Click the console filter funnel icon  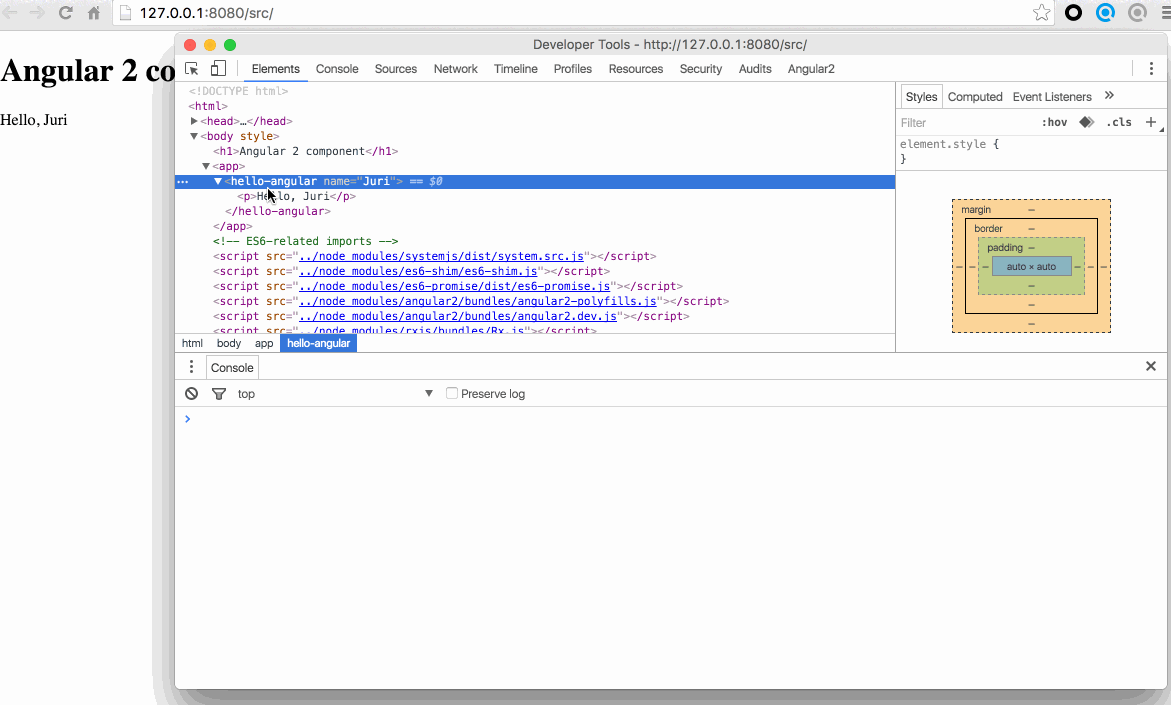click(x=219, y=394)
